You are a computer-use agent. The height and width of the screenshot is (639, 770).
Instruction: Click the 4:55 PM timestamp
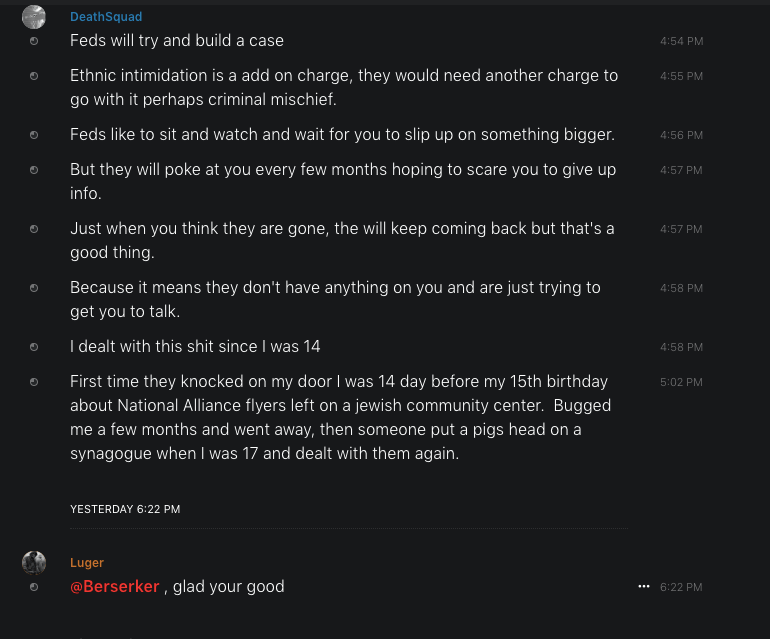(x=681, y=76)
